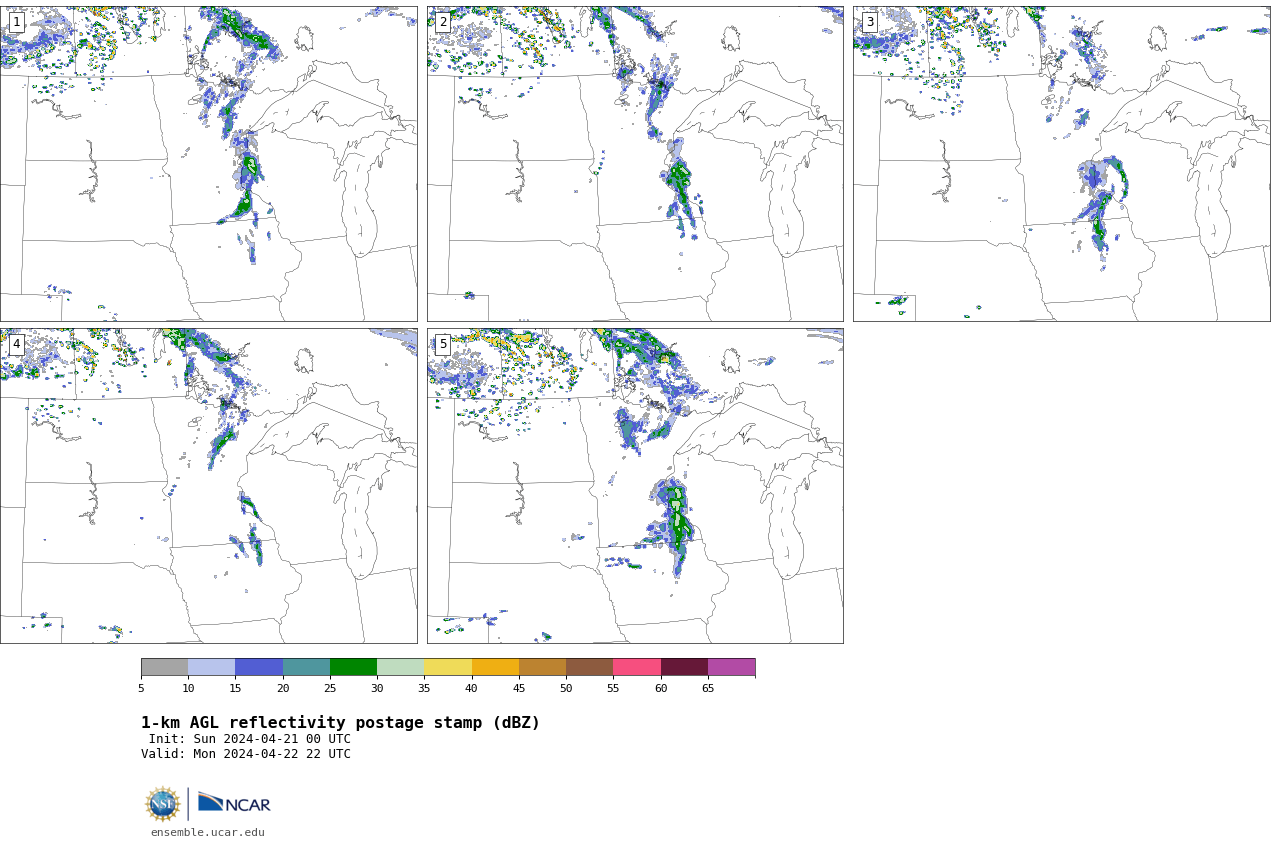Click the orange 40-45 dBZ swatch
This screenshot has height=844, width=1280.
[495, 667]
